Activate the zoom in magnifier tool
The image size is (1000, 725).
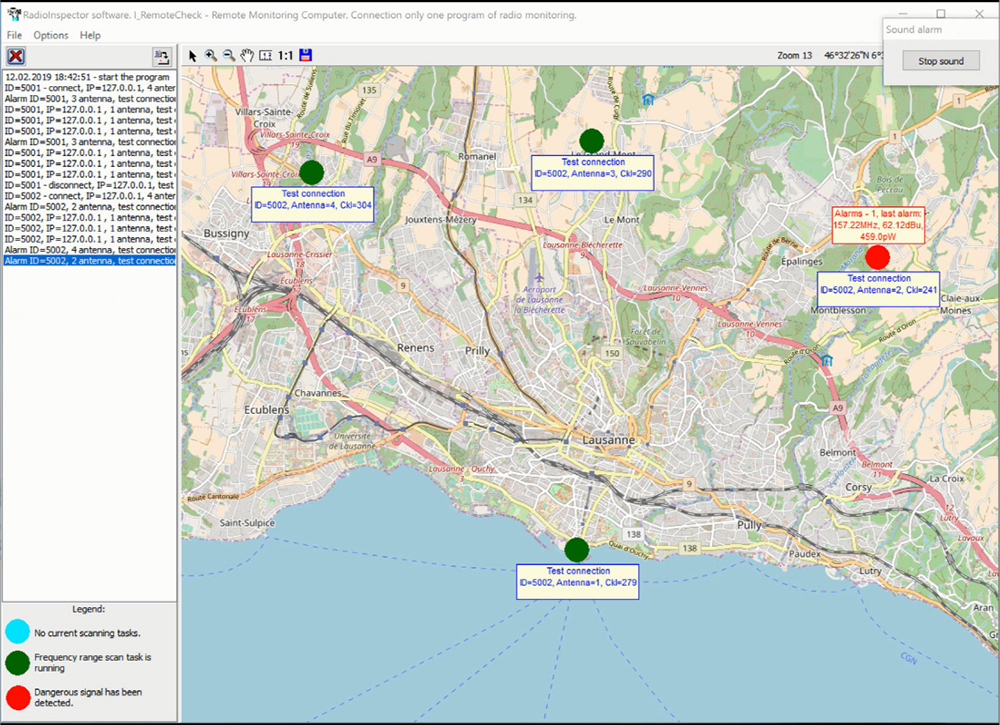pyautogui.click(x=211, y=56)
